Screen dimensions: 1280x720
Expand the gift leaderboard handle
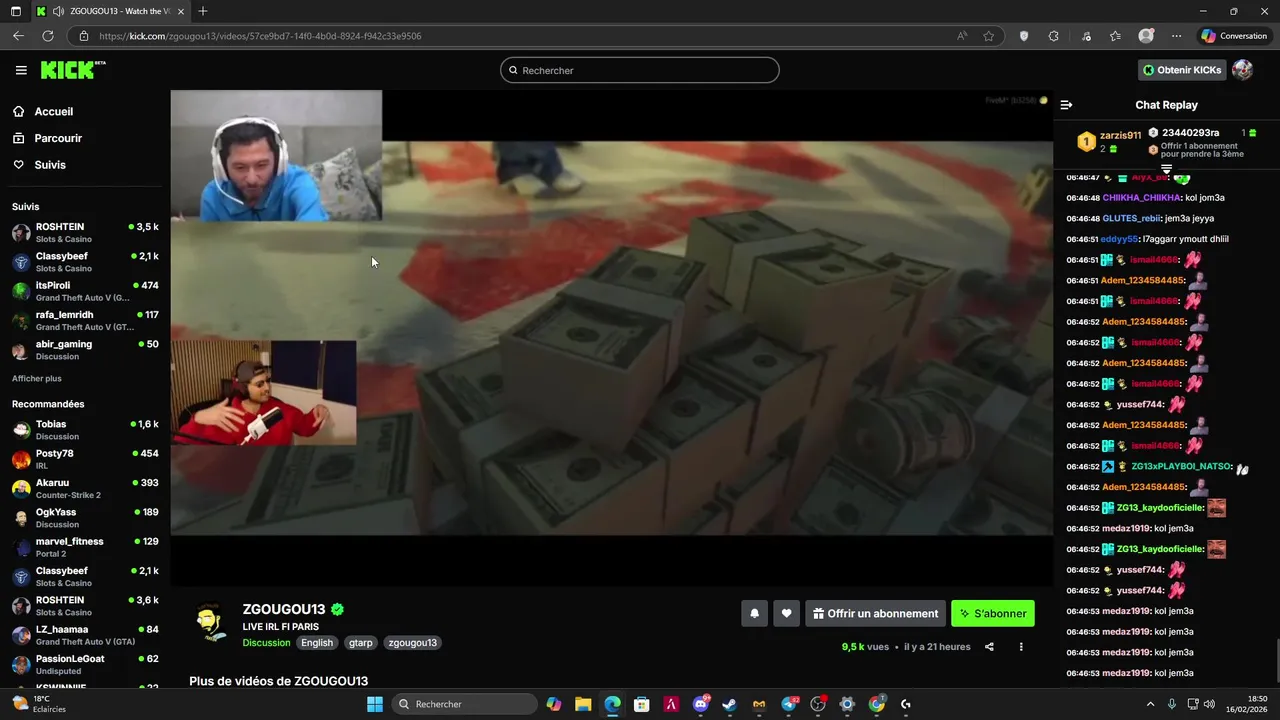[1166, 168]
